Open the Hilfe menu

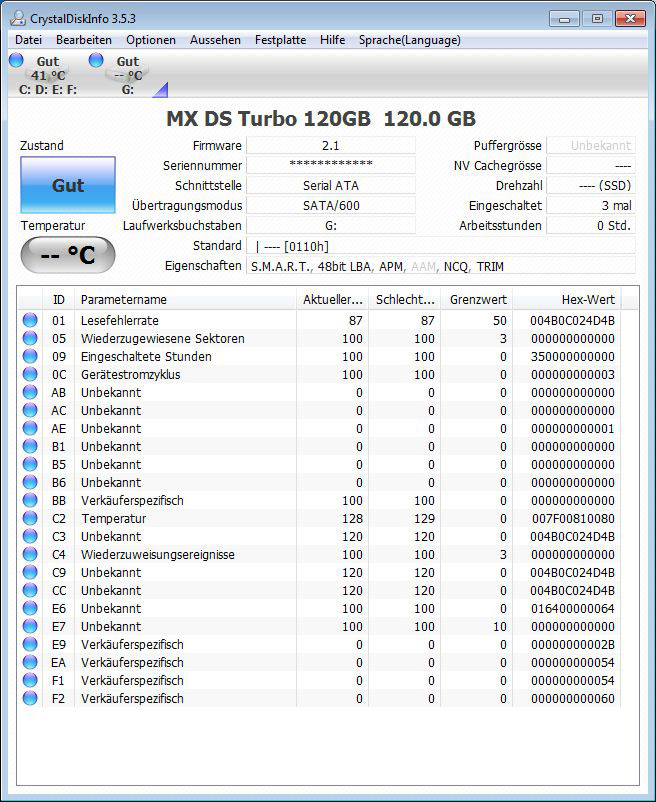click(x=332, y=40)
